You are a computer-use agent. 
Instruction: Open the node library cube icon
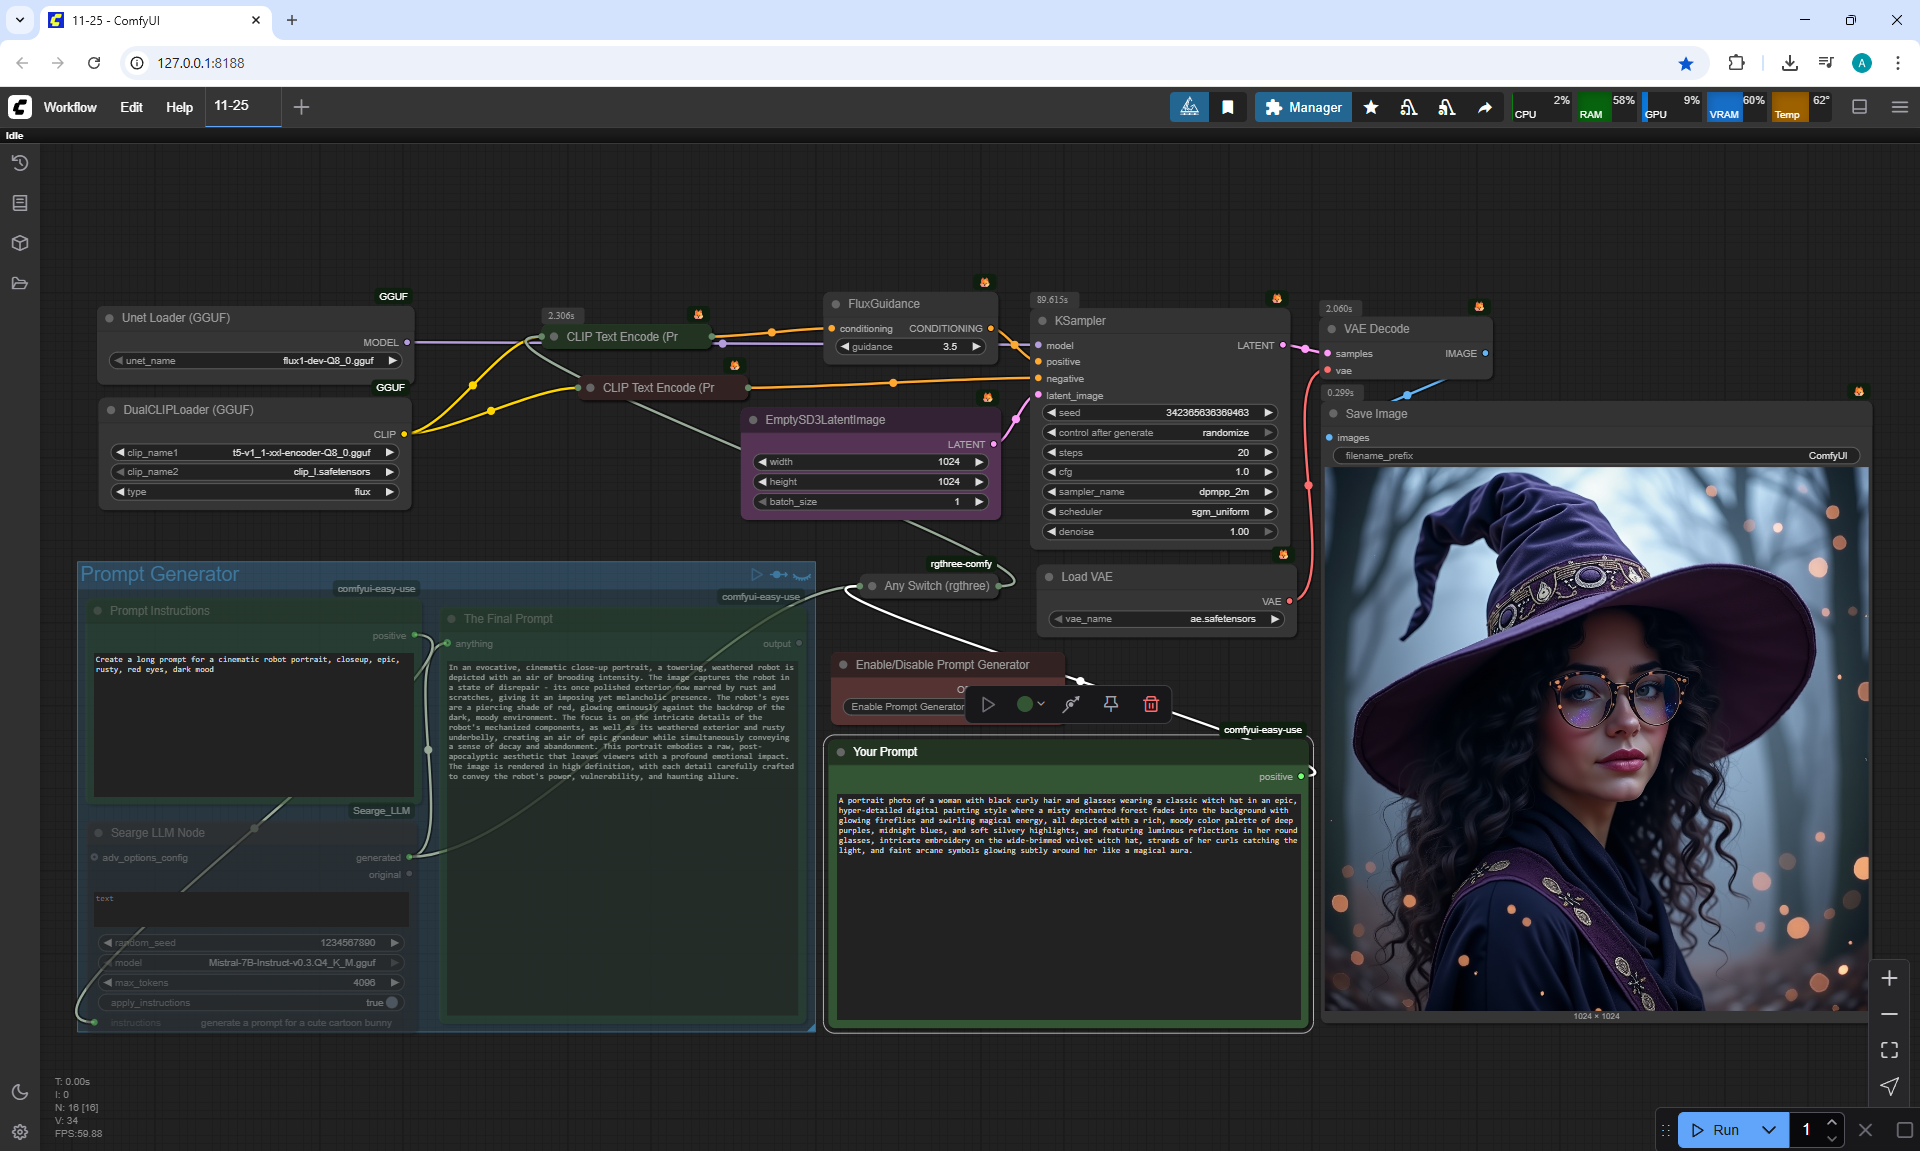[20, 243]
